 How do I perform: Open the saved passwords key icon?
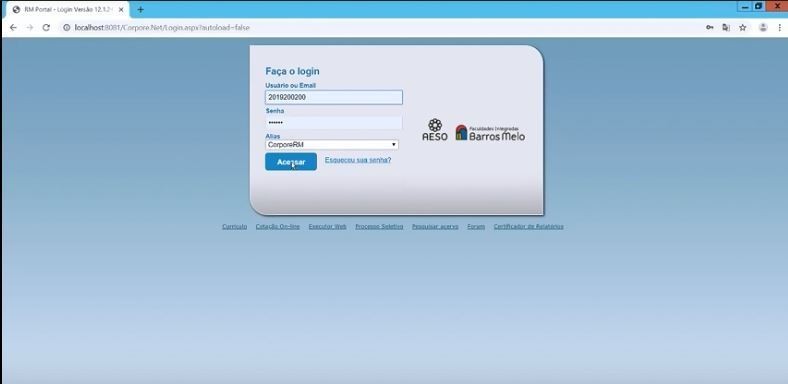tap(710, 28)
